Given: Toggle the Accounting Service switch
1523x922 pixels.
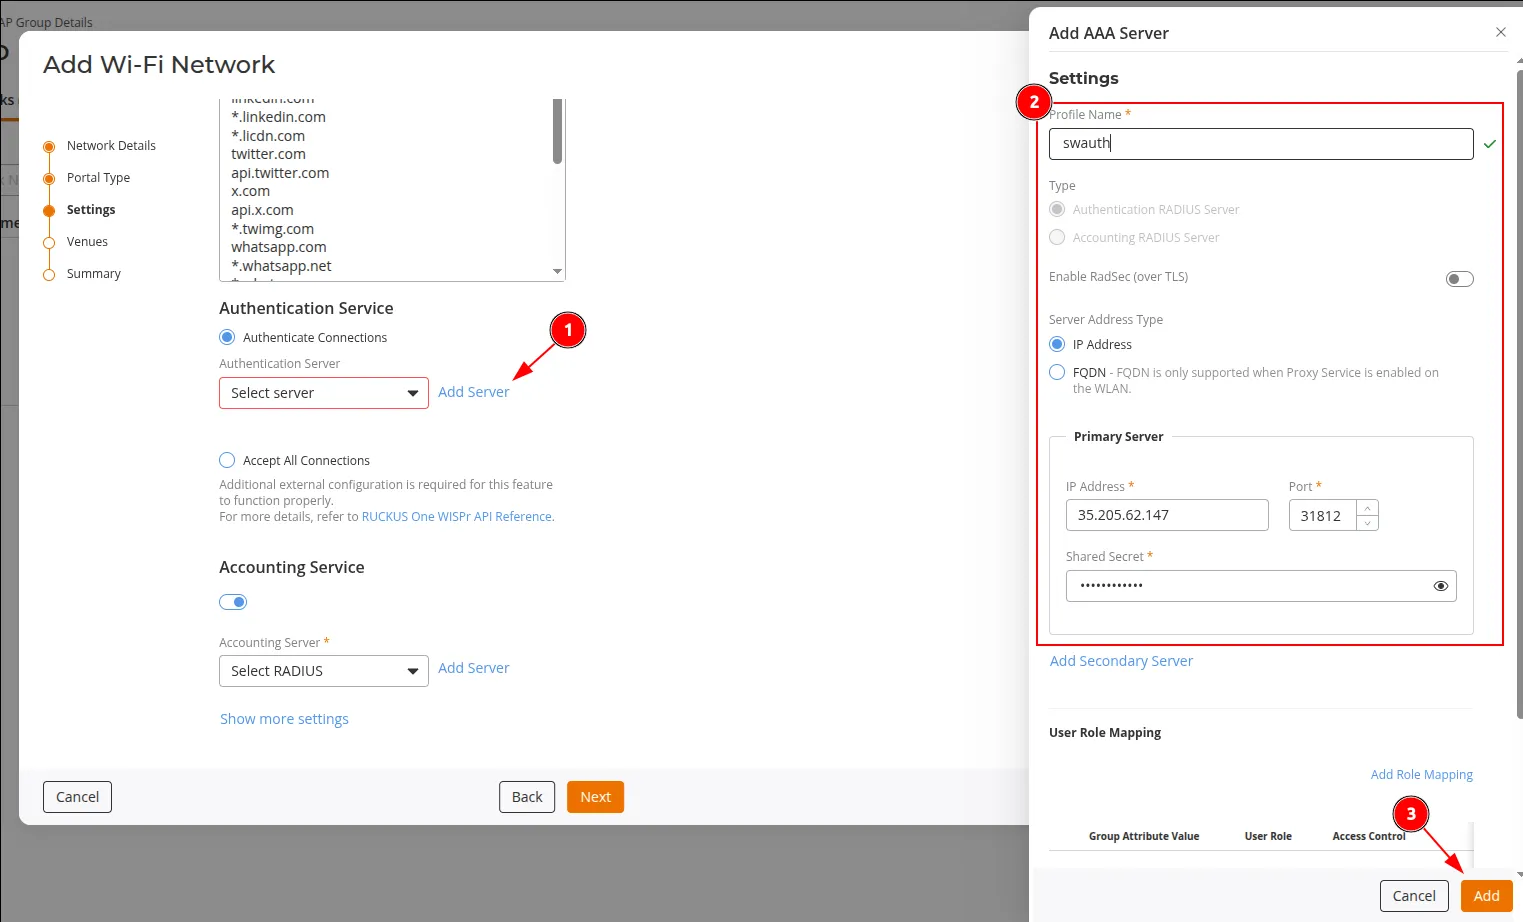Looking at the screenshot, I should [x=233, y=602].
